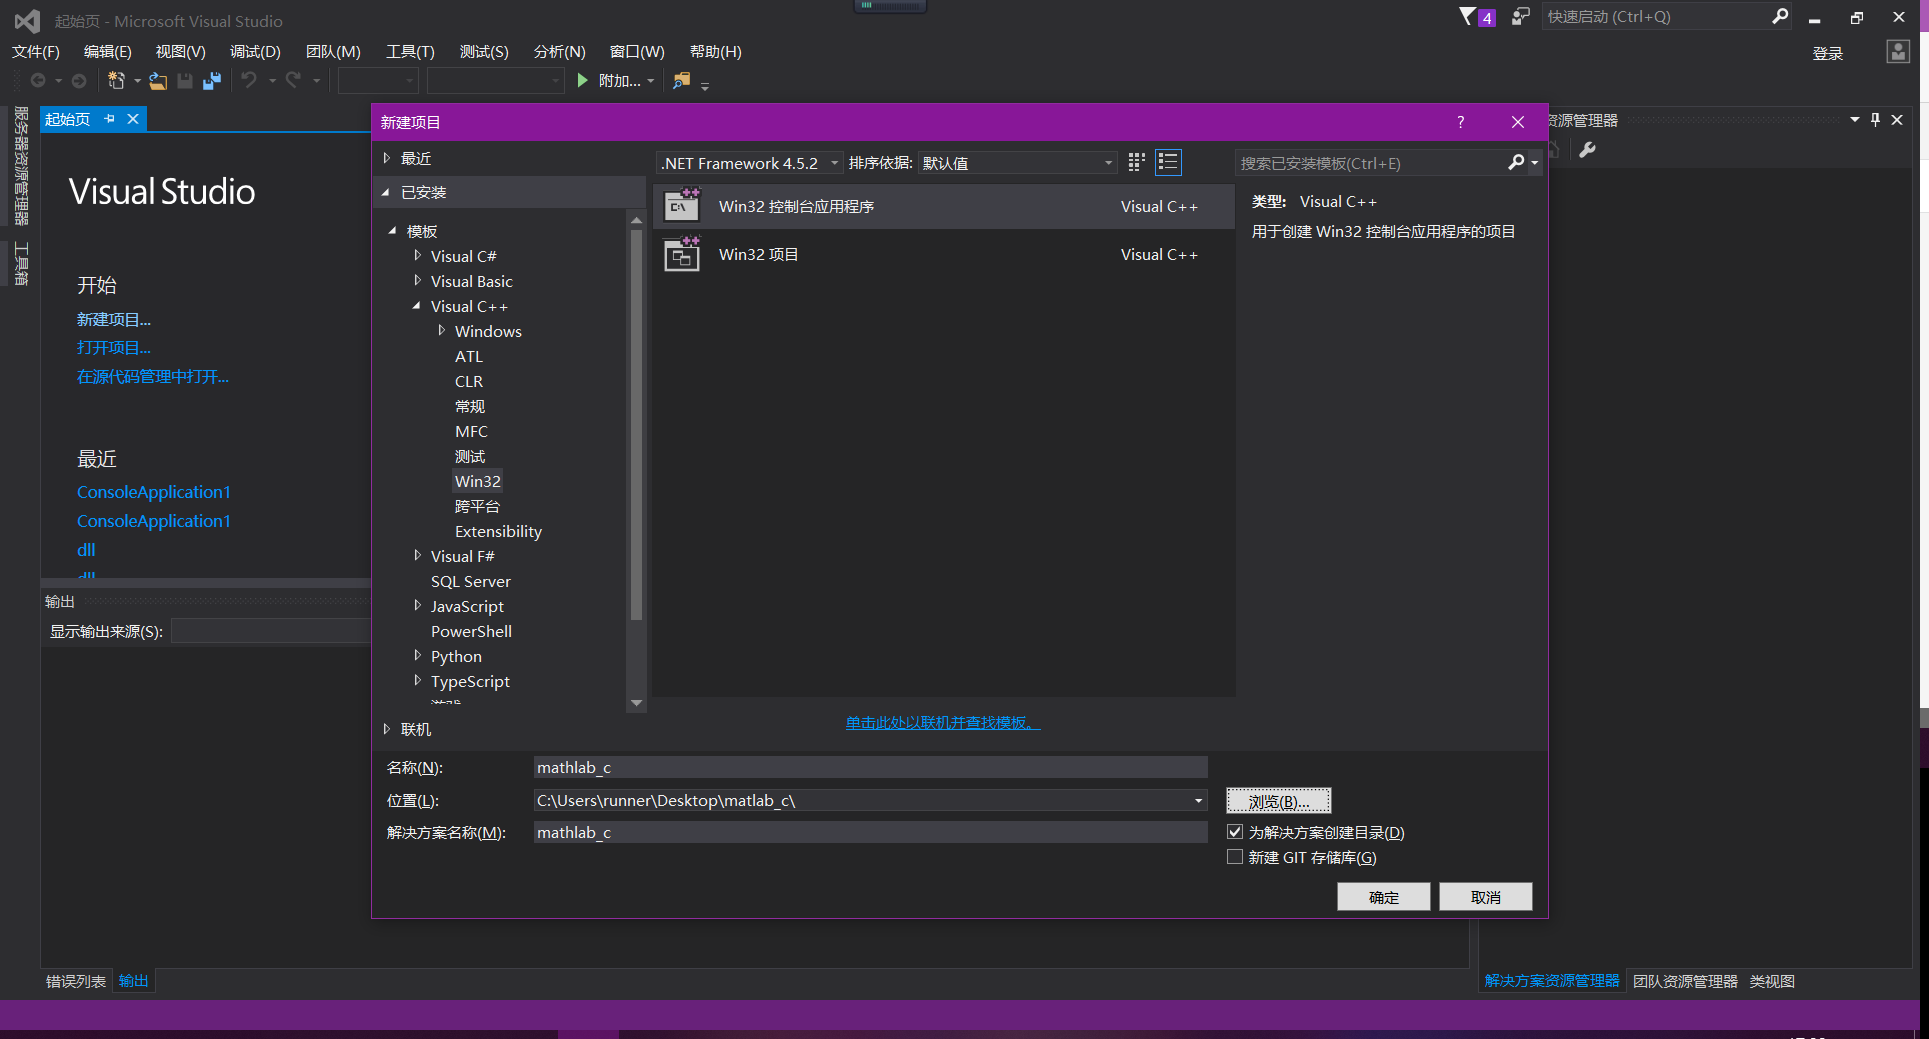
Task: Open the Edit menu
Action: pos(107,52)
